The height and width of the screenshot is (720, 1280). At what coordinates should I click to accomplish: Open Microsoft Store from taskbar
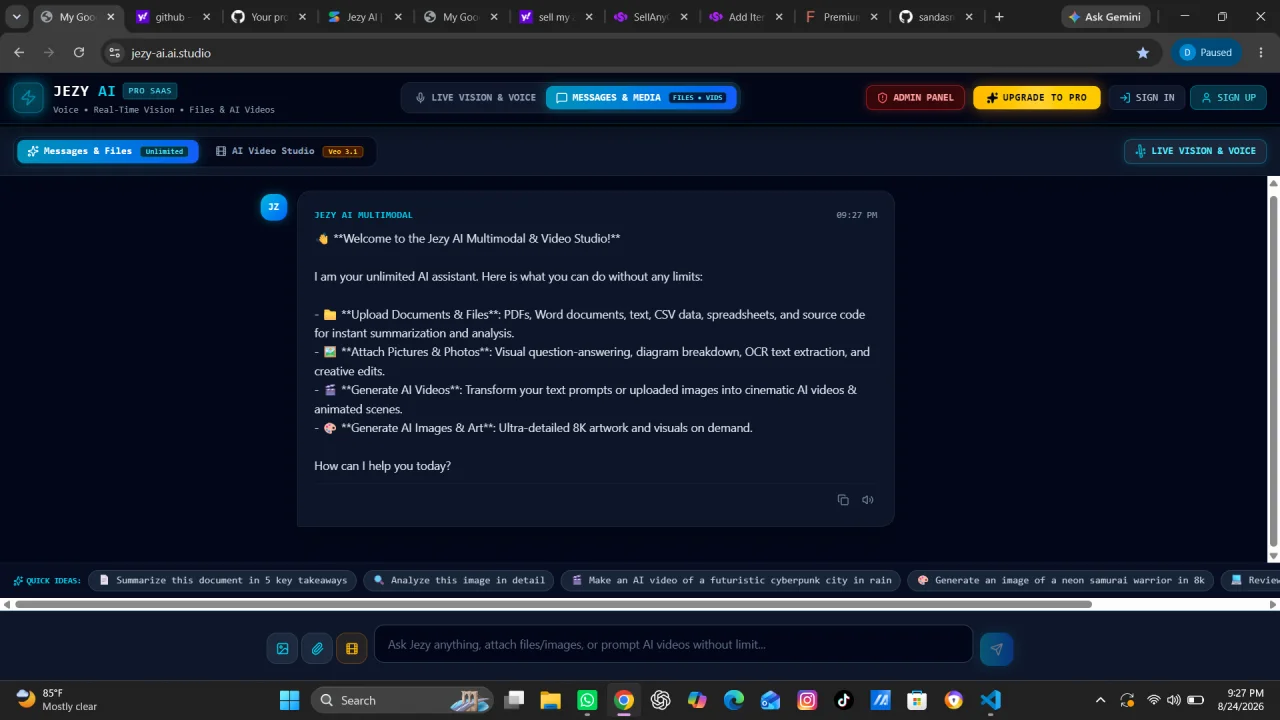pyautogui.click(x=917, y=700)
